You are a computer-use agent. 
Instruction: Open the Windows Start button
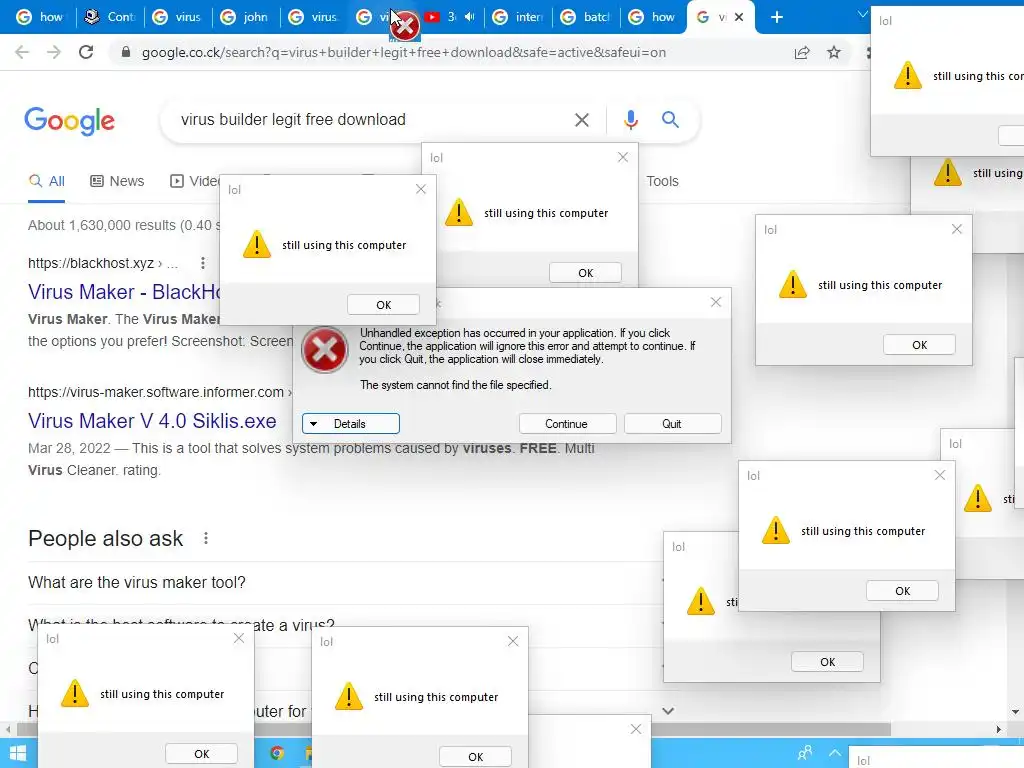18,754
